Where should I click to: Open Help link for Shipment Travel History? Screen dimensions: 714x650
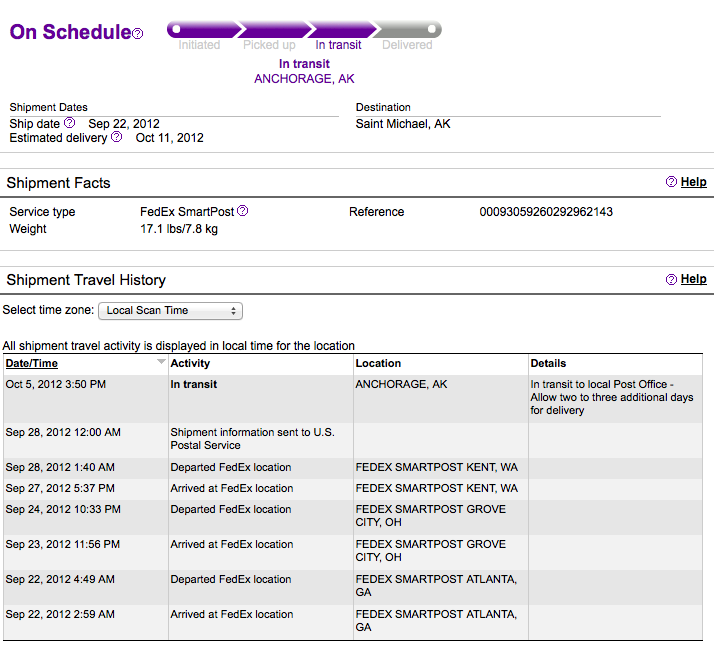coord(694,279)
